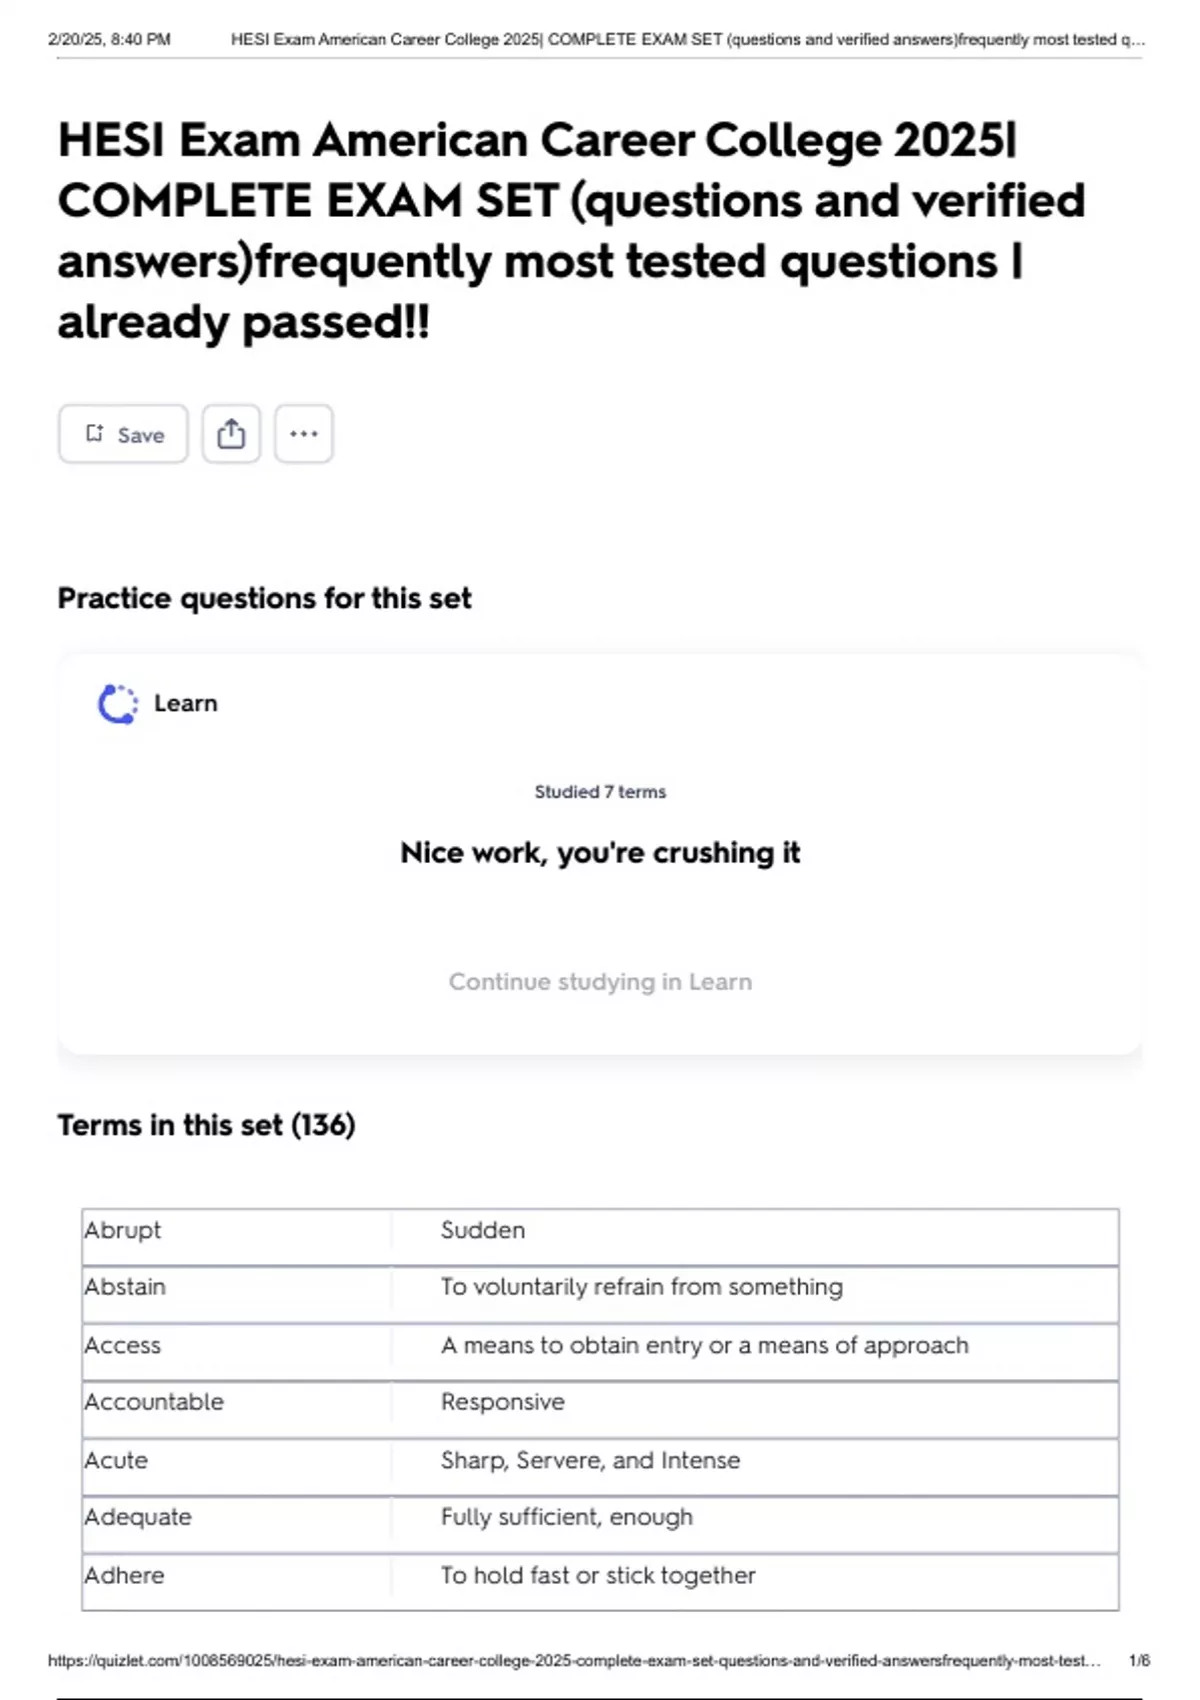The width and height of the screenshot is (1200, 1700).
Task: Click the 'Studied 7 terms' progress text
Action: (x=600, y=792)
